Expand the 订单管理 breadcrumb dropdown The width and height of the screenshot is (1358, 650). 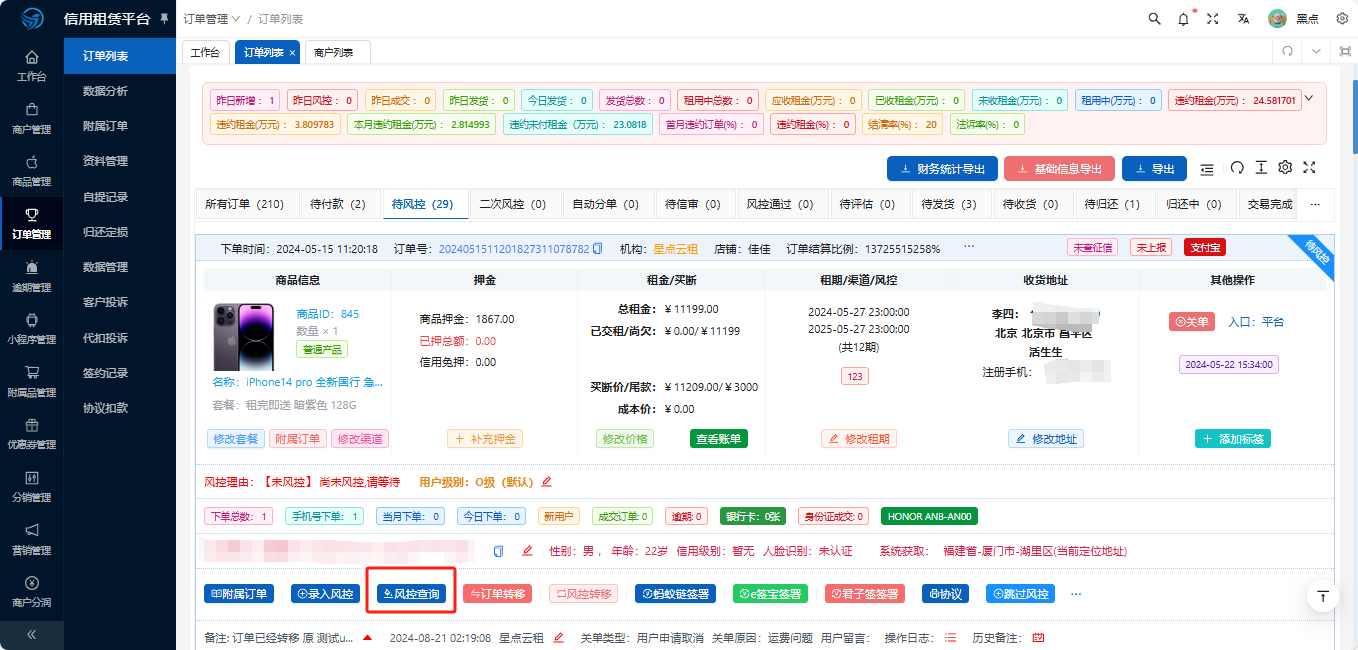pyautogui.click(x=212, y=19)
